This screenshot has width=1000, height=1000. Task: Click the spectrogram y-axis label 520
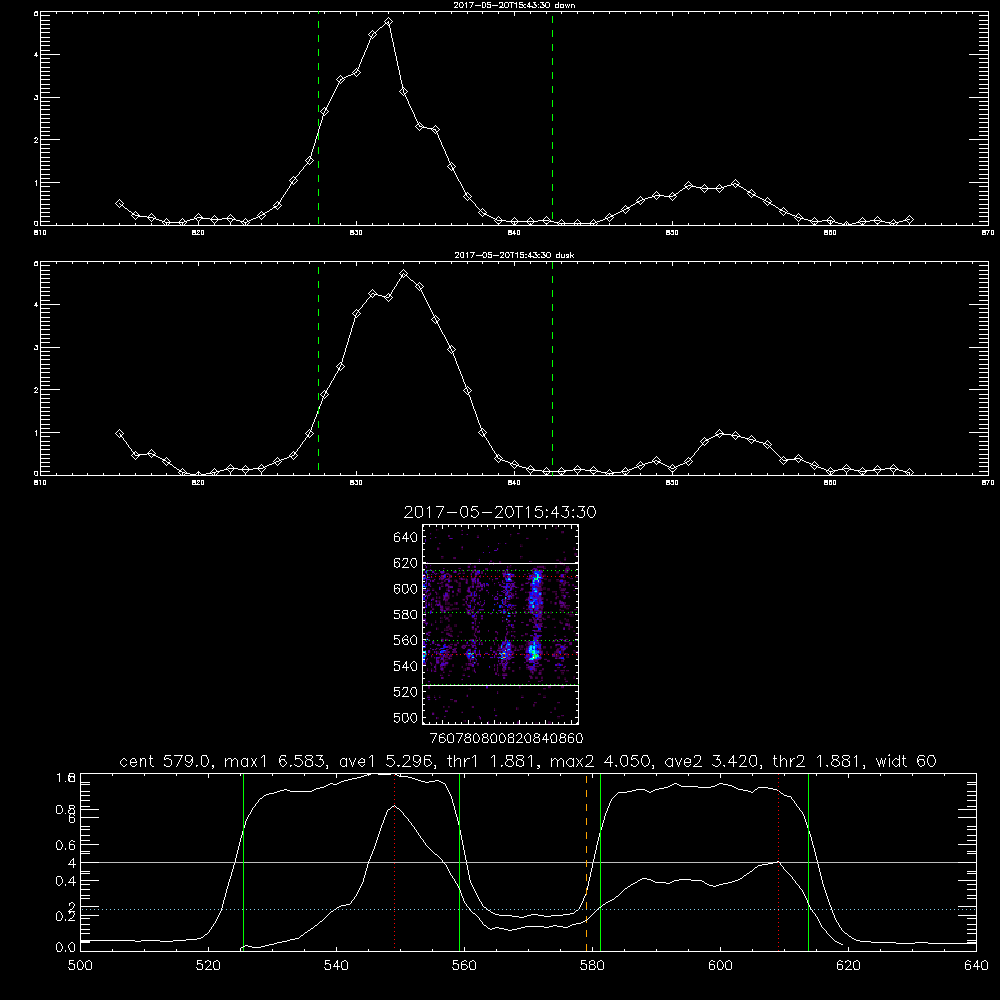tap(405, 692)
